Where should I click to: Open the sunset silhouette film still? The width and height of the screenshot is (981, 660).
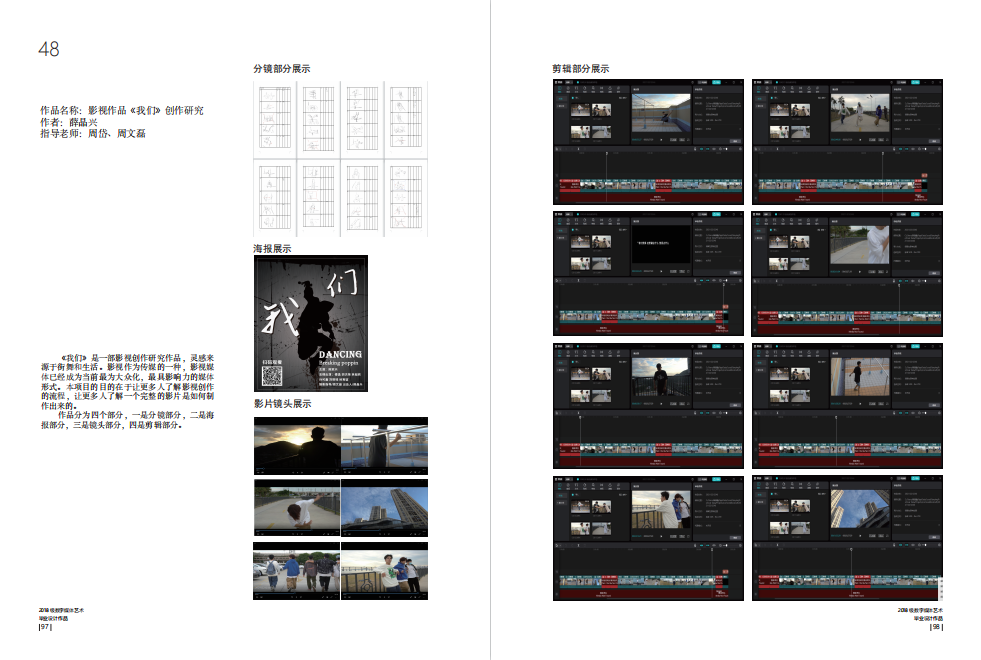click(x=297, y=445)
